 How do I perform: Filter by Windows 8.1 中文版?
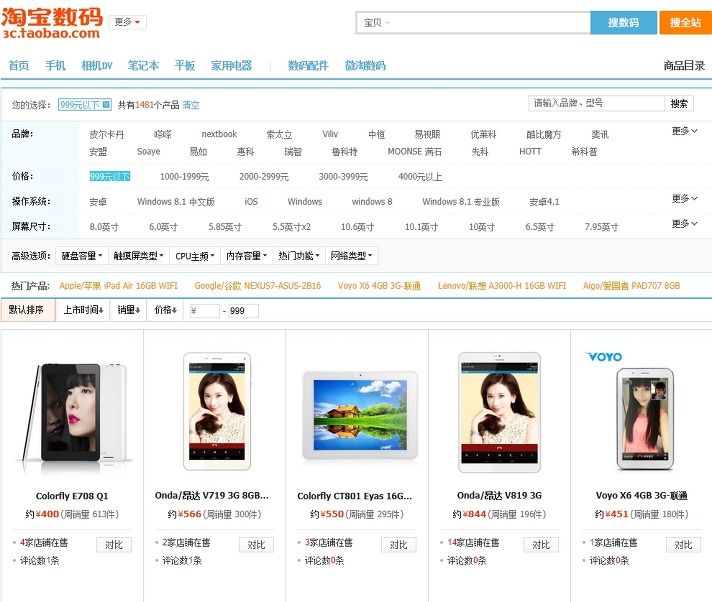(x=176, y=201)
